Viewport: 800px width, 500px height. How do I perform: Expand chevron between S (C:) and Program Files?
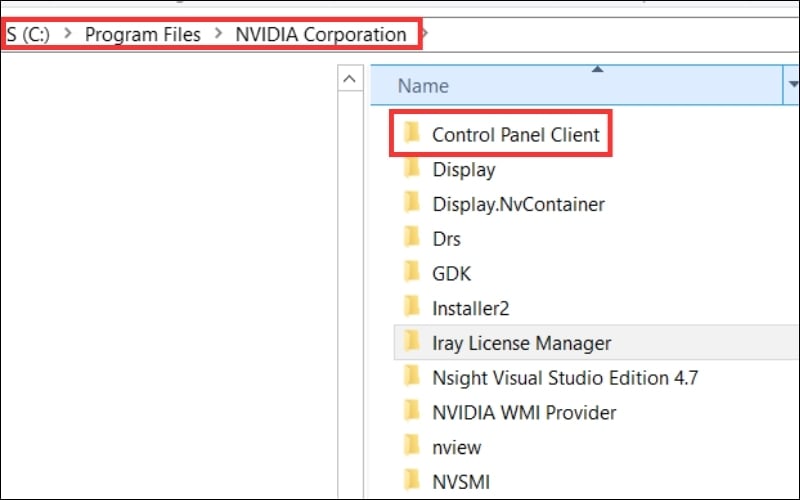(68, 34)
